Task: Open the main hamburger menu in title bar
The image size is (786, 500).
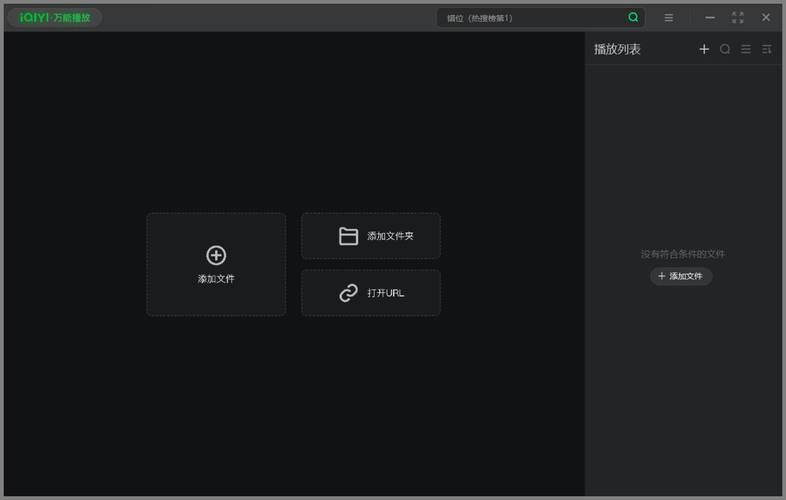Action: tap(668, 18)
